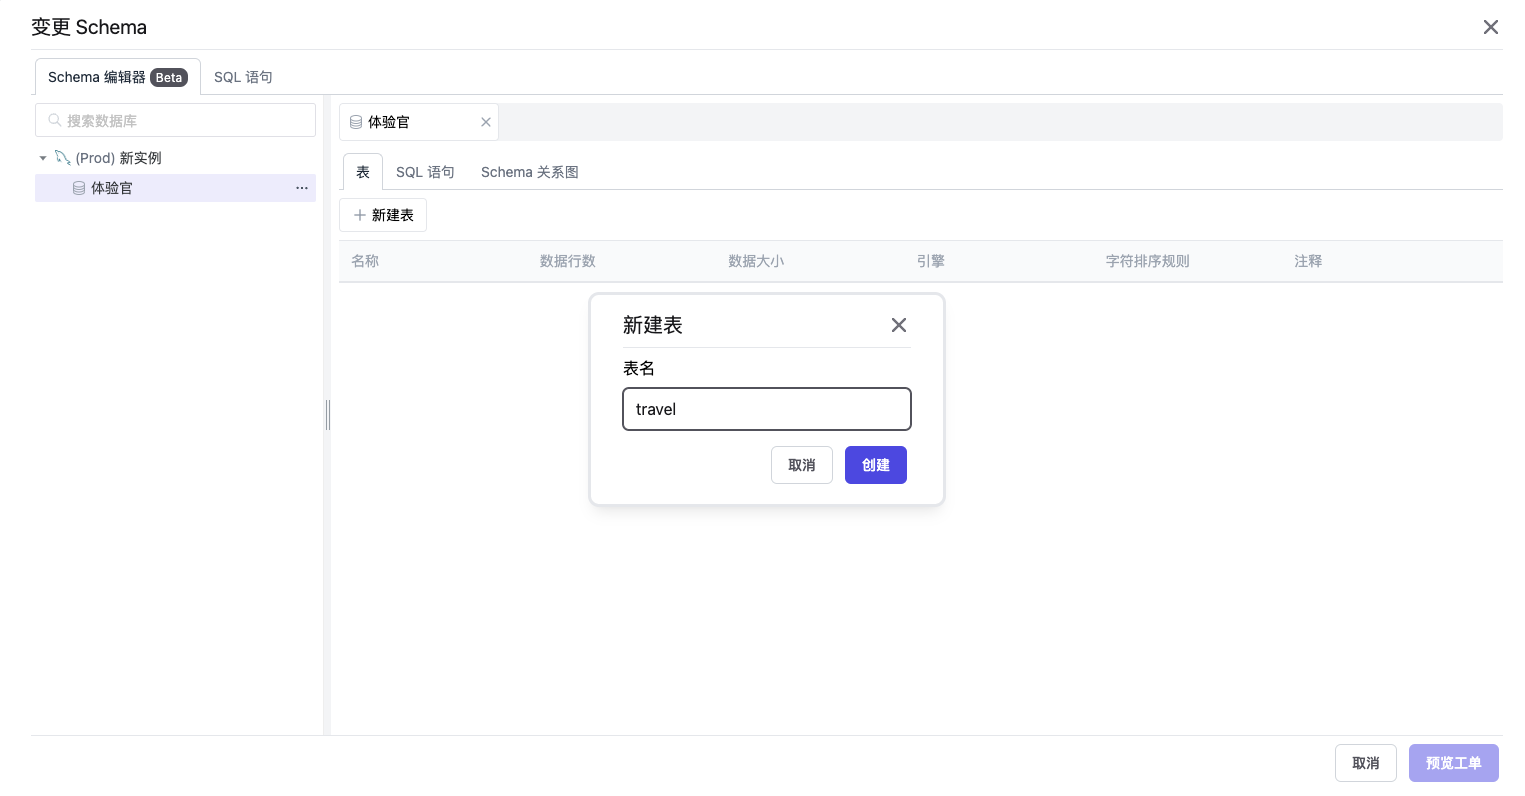Switch to the inner SQL 语句 sub-tab
The width and height of the screenshot is (1525, 796).
coord(425,172)
